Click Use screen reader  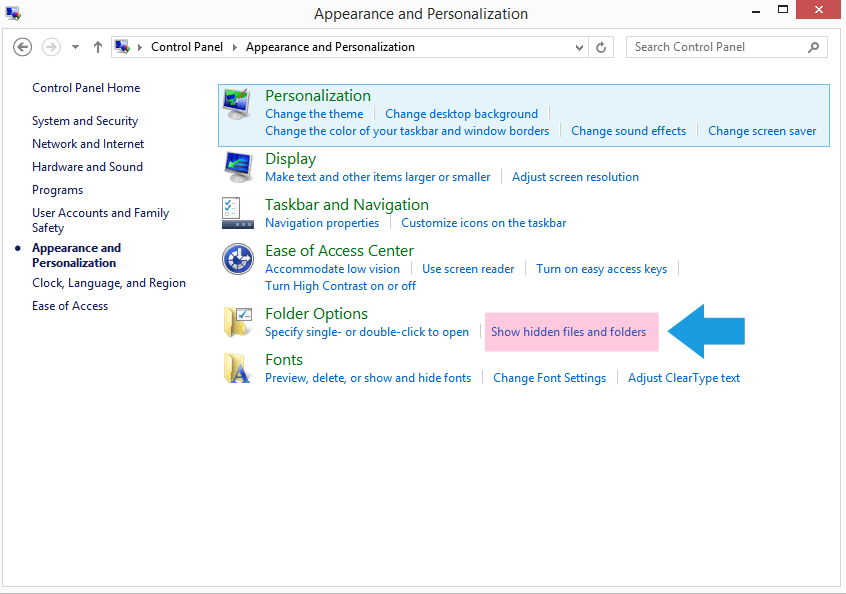coord(468,269)
